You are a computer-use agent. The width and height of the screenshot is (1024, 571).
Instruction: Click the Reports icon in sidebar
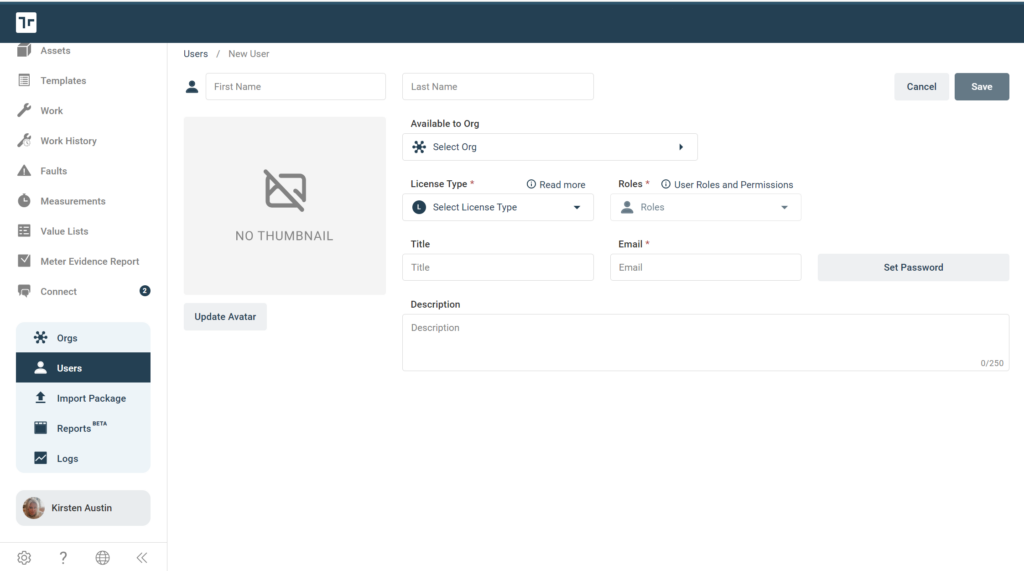coord(40,428)
